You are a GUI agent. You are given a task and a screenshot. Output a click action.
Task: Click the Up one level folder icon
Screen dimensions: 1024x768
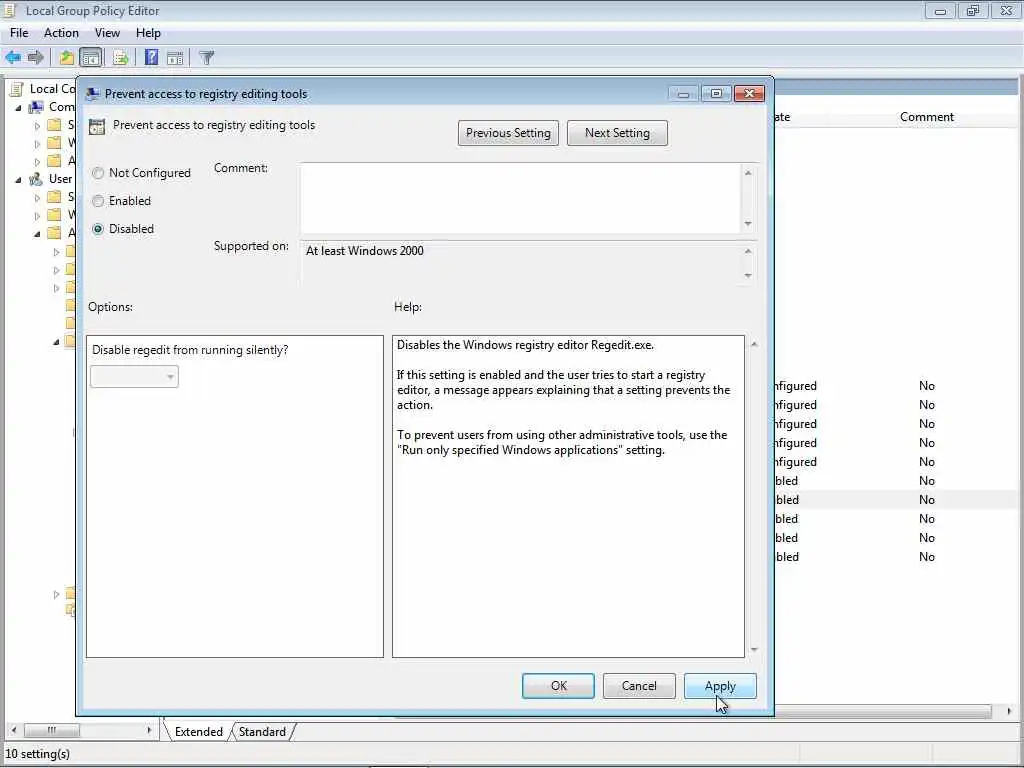66,57
